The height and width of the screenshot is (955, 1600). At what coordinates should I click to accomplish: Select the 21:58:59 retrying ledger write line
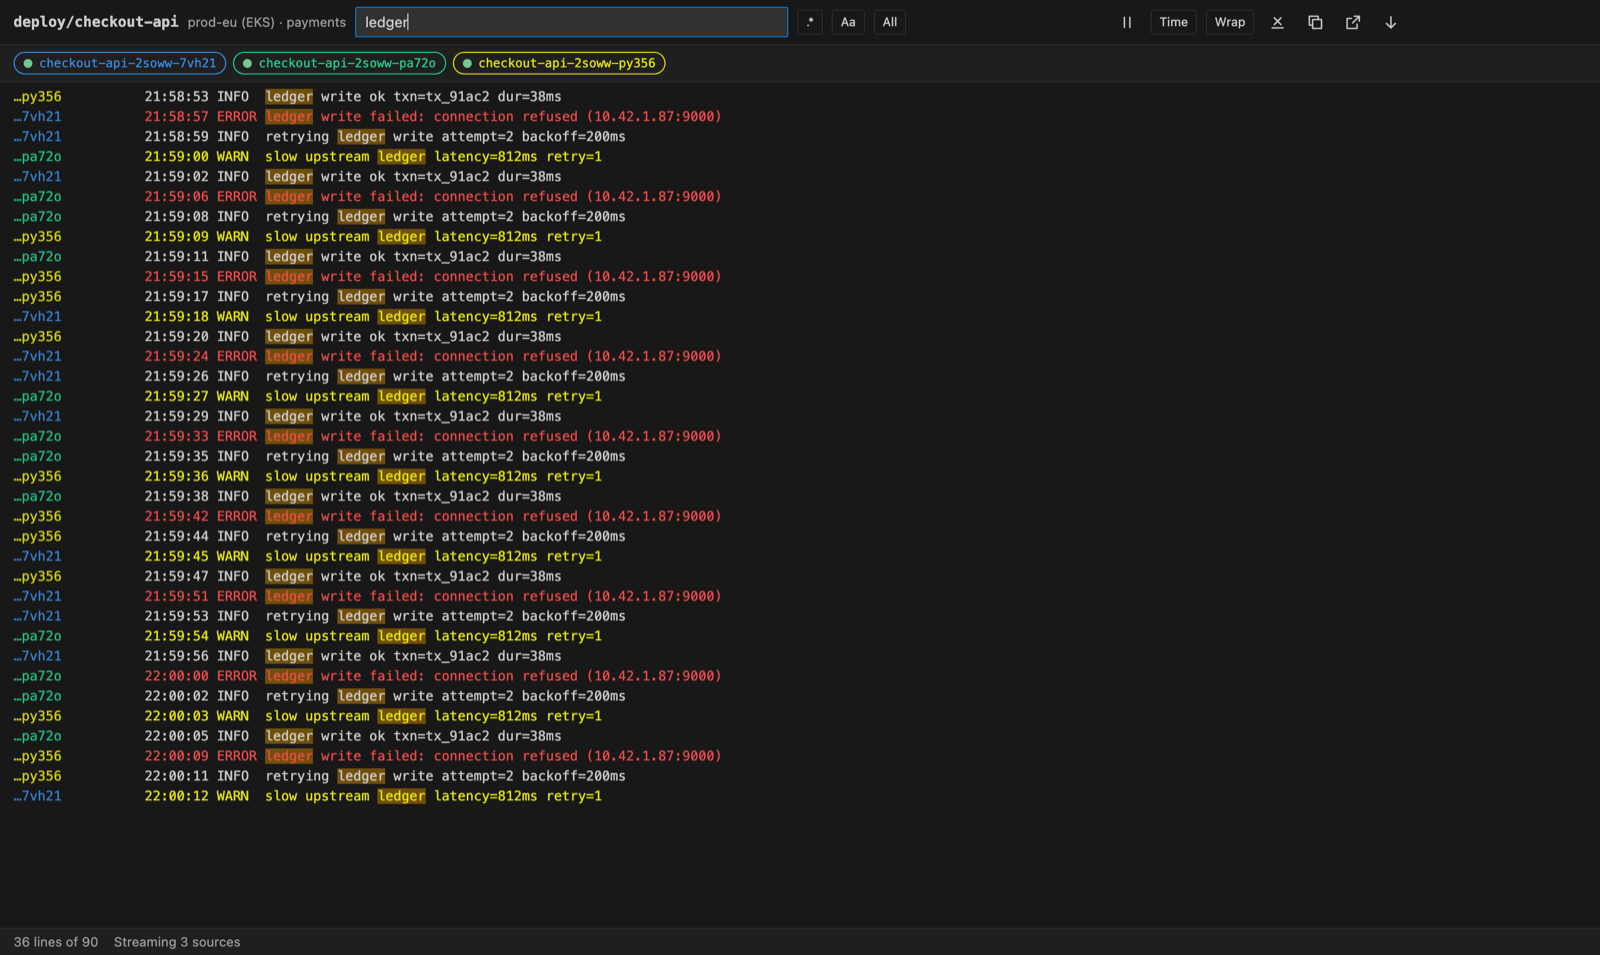click(x=800, y=137)
